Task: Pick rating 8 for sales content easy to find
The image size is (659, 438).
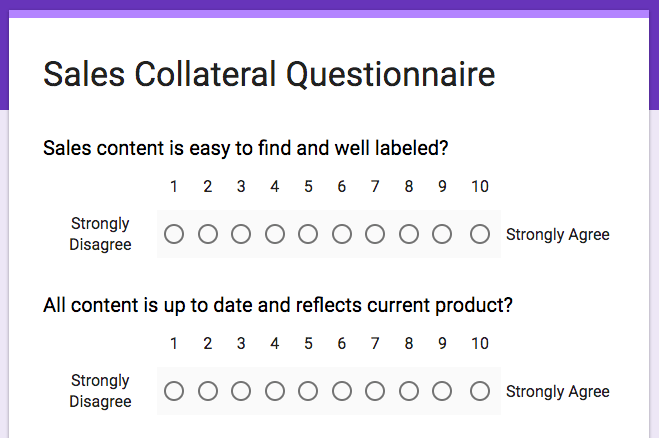Action: point(409,234)
